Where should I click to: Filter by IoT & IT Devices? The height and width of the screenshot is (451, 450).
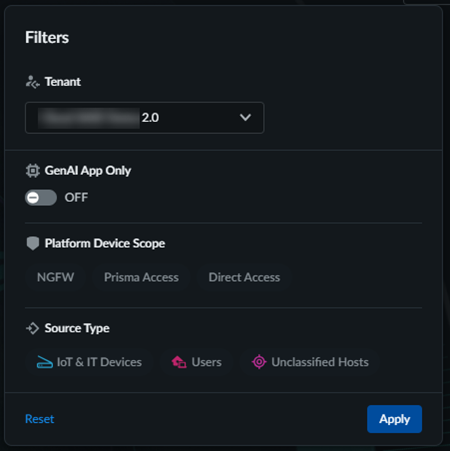tap(89, 362)
